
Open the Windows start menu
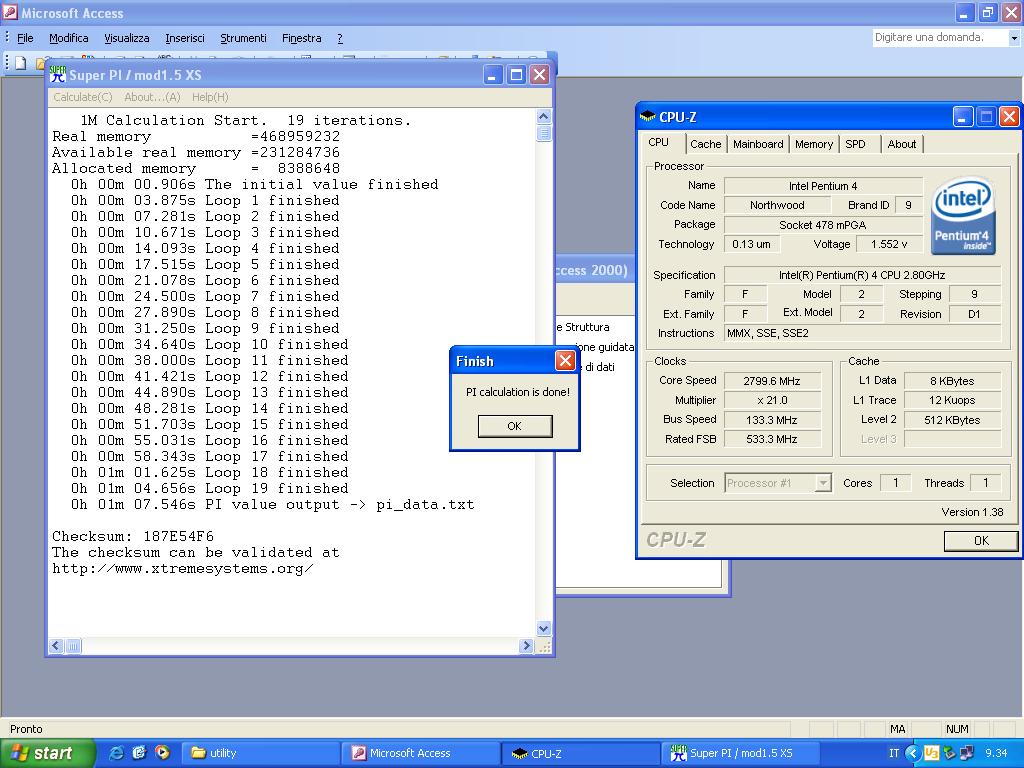tap(48, 753)
